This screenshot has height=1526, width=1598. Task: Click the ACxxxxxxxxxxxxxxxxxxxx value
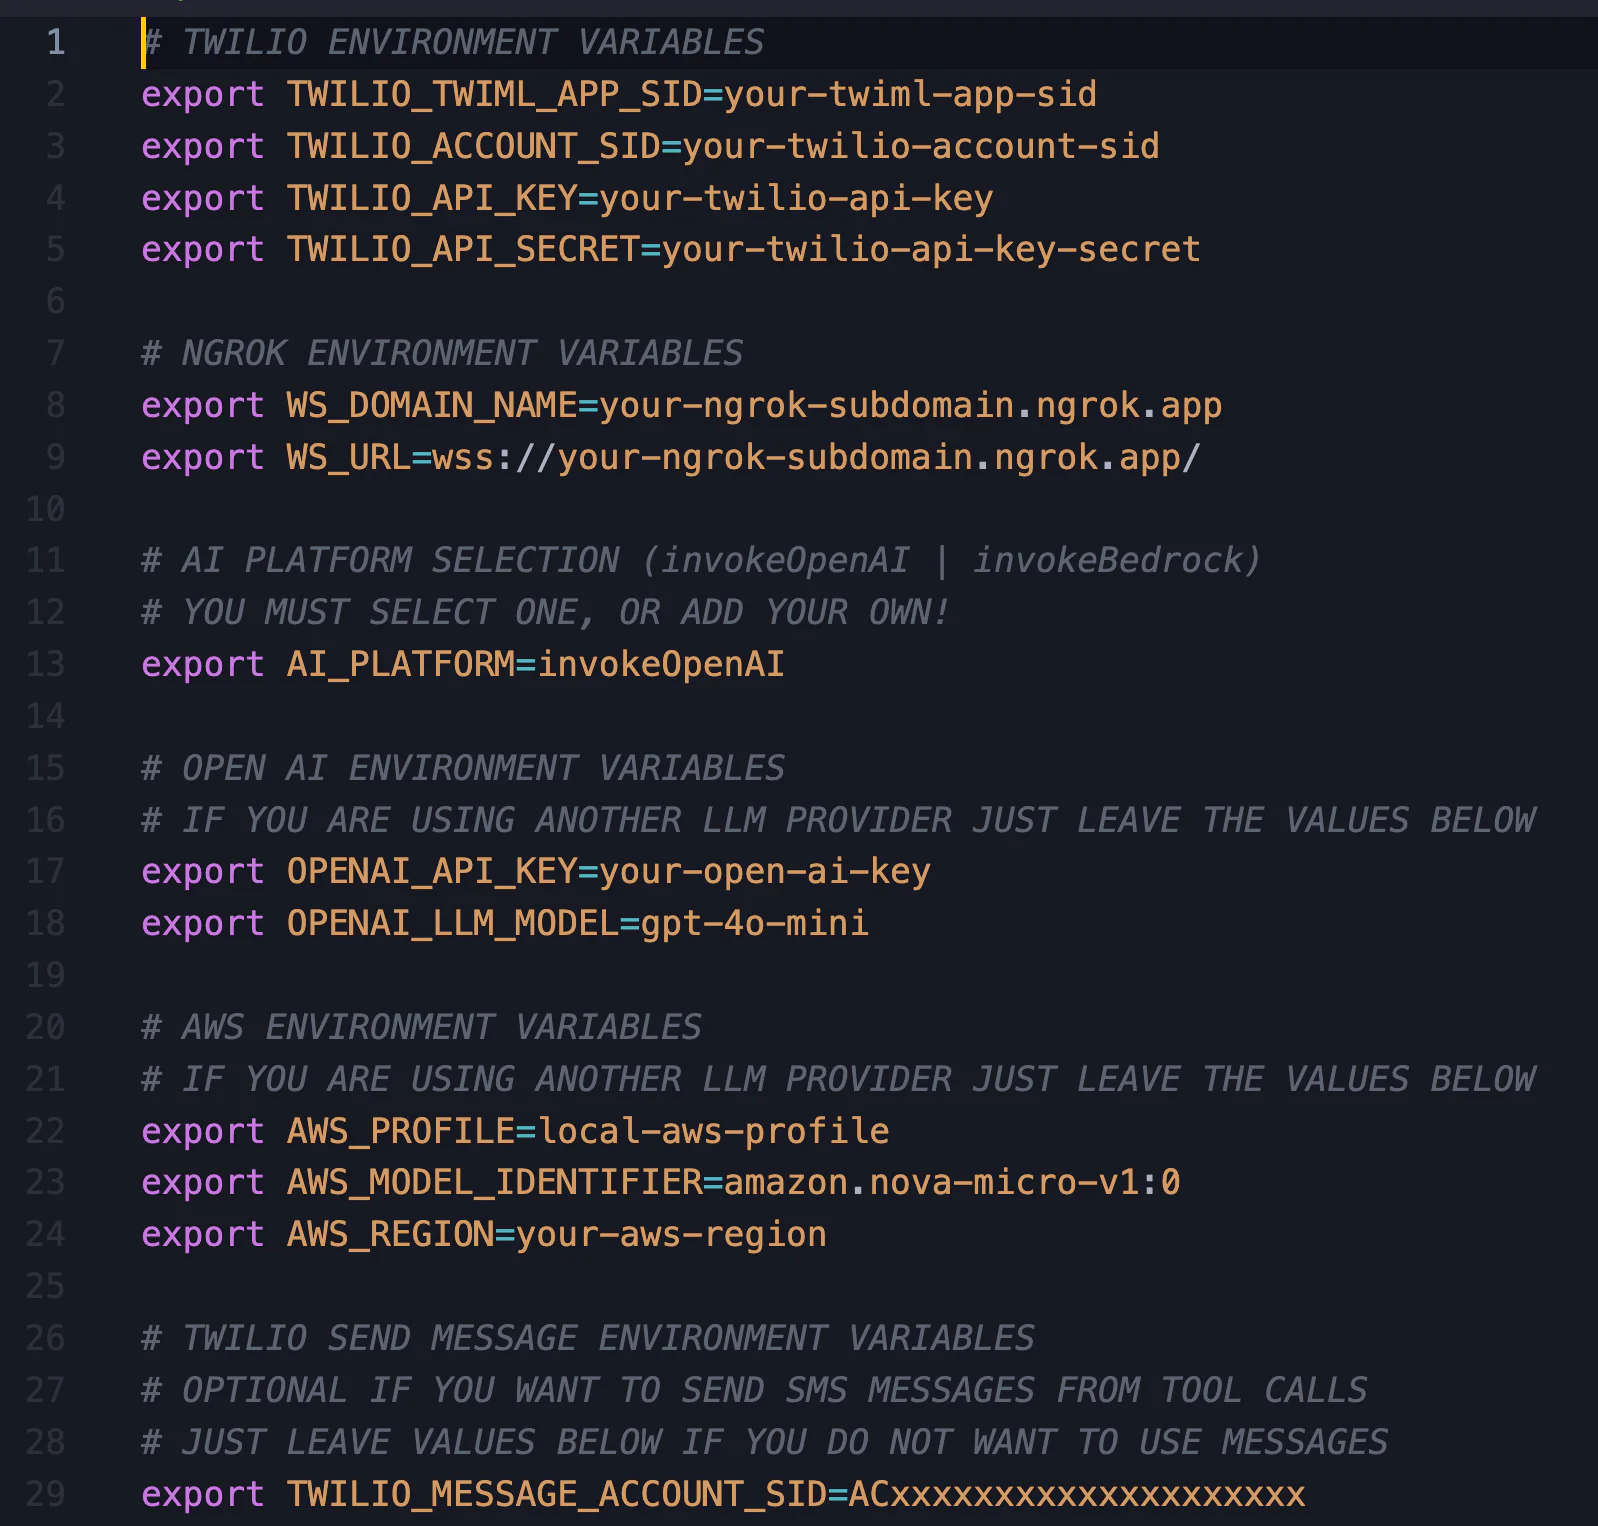pos(1077,1494)
